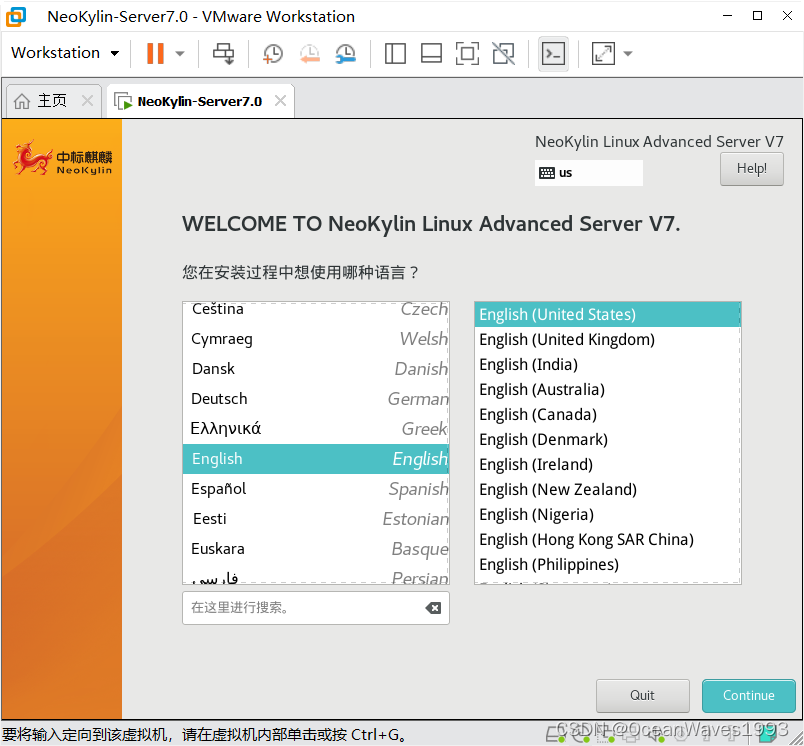
Task: Click the Unity mode icon
Action: click(x=504, y=53)
